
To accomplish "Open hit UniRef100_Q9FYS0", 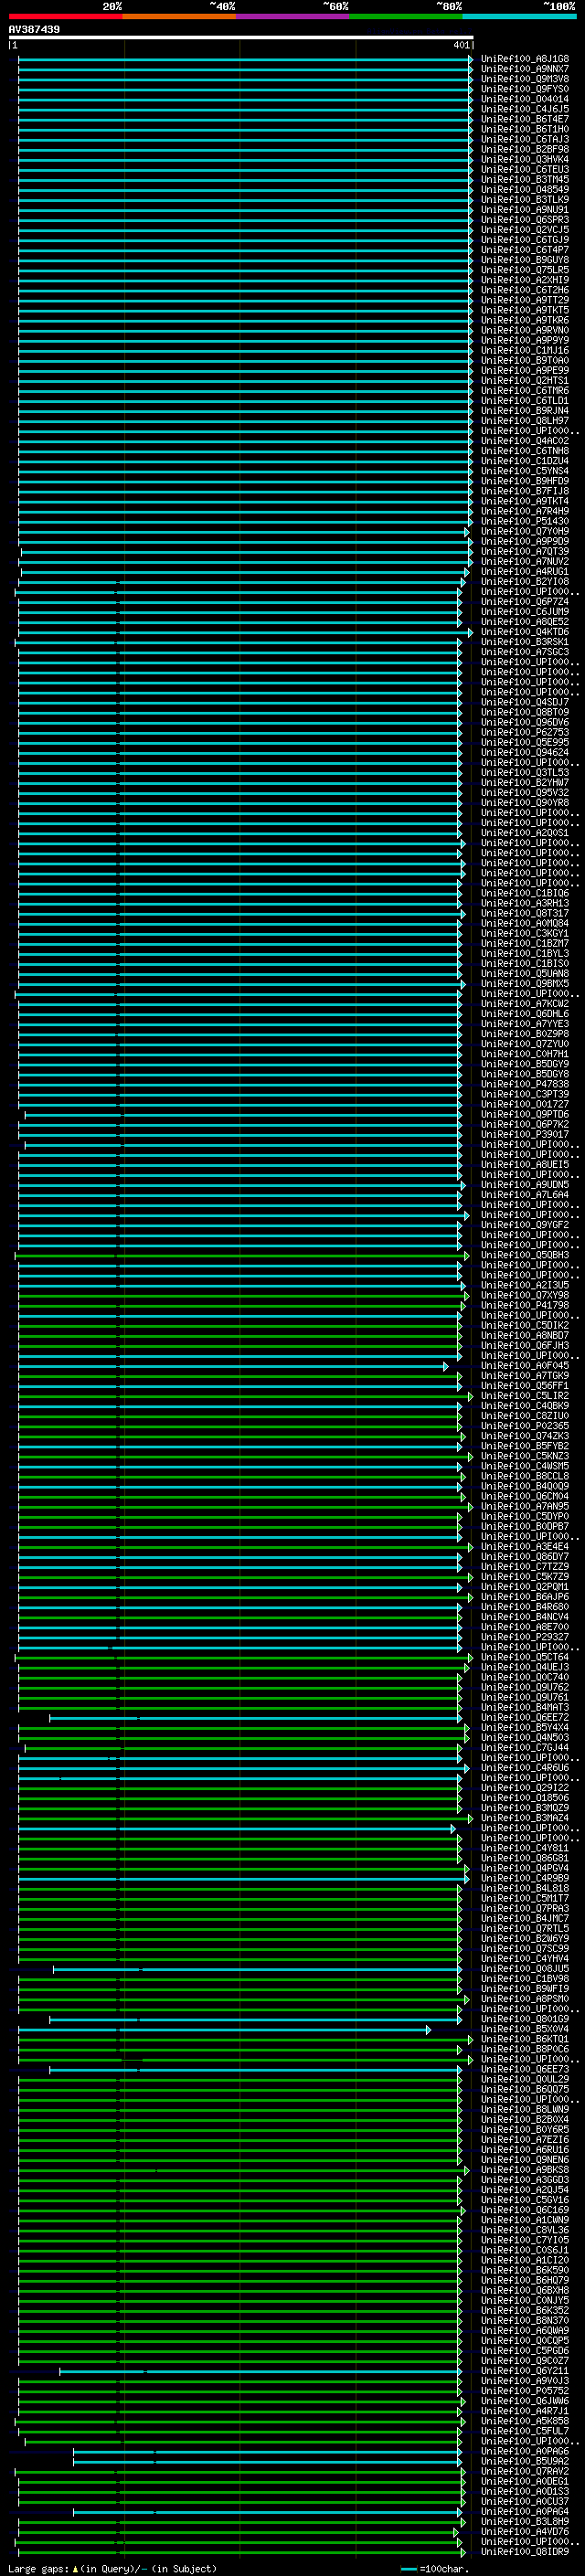I will (x=525, y=89).
